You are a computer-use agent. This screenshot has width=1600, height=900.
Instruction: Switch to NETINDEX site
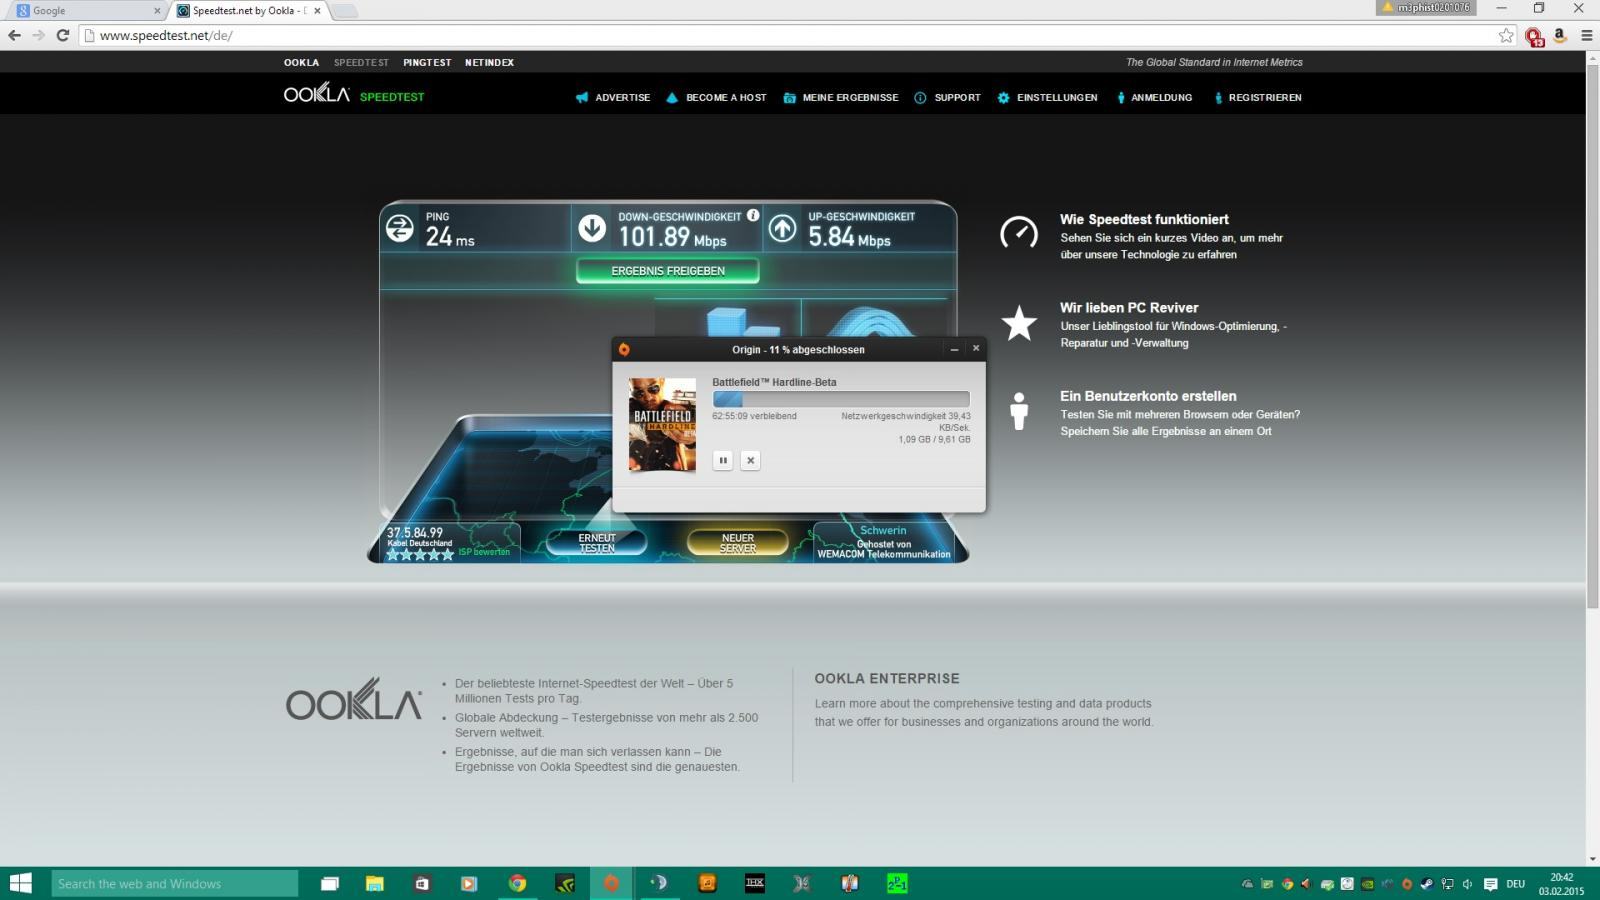coord(489,62)
